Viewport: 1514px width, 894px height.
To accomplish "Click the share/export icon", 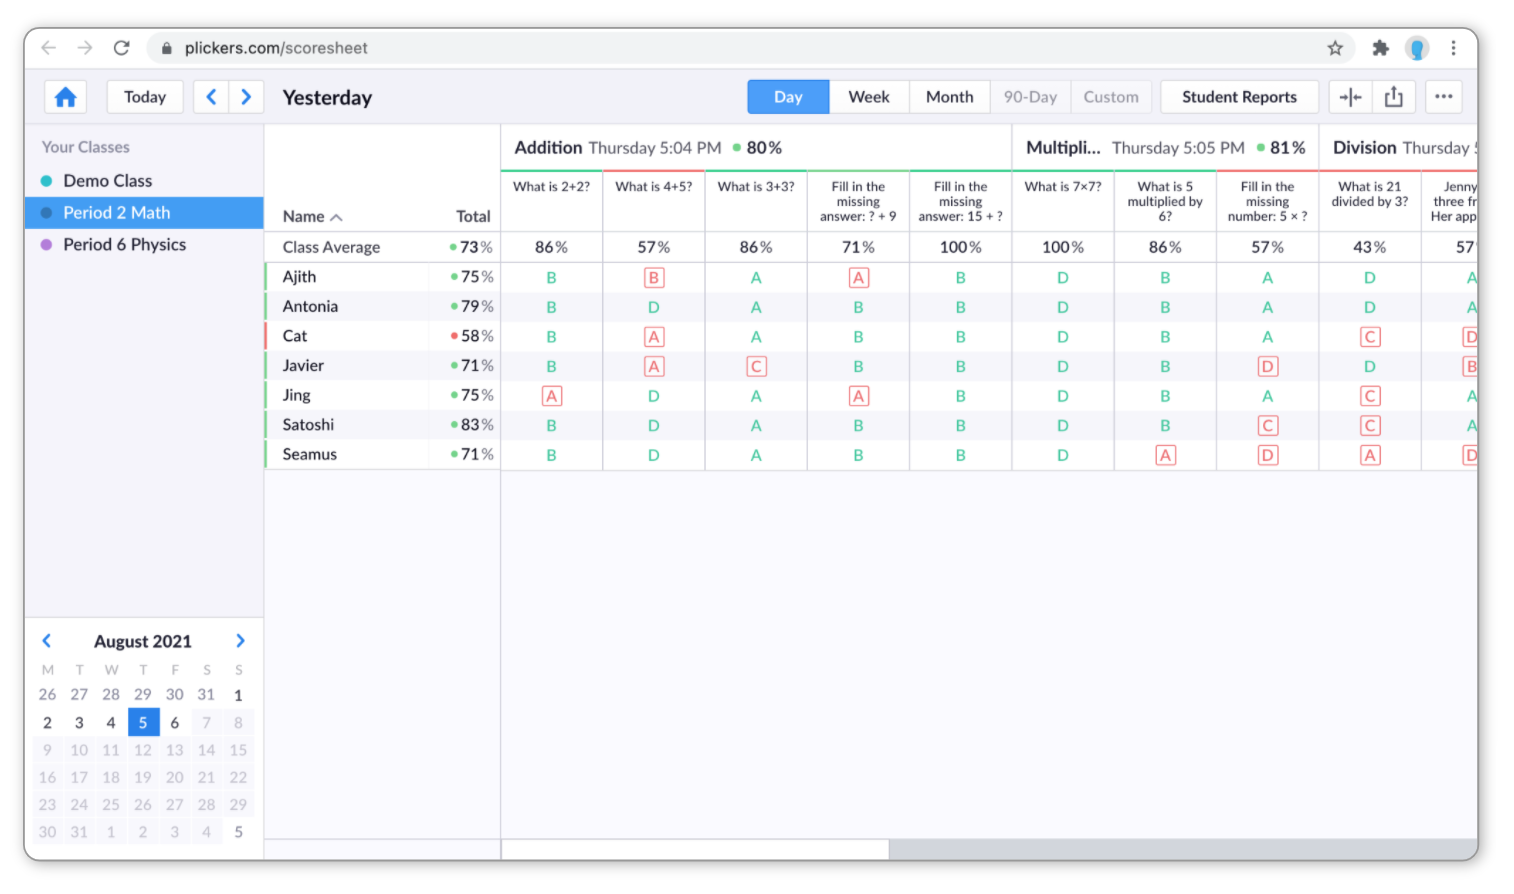I will [1394, 97].
